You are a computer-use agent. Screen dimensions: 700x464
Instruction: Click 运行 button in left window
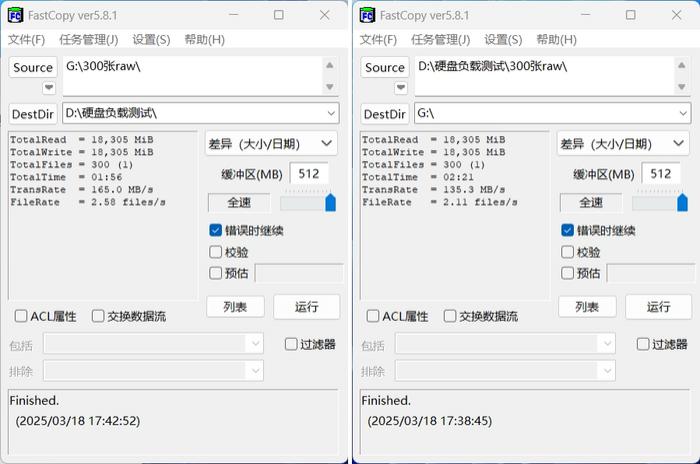pos(307,307)
